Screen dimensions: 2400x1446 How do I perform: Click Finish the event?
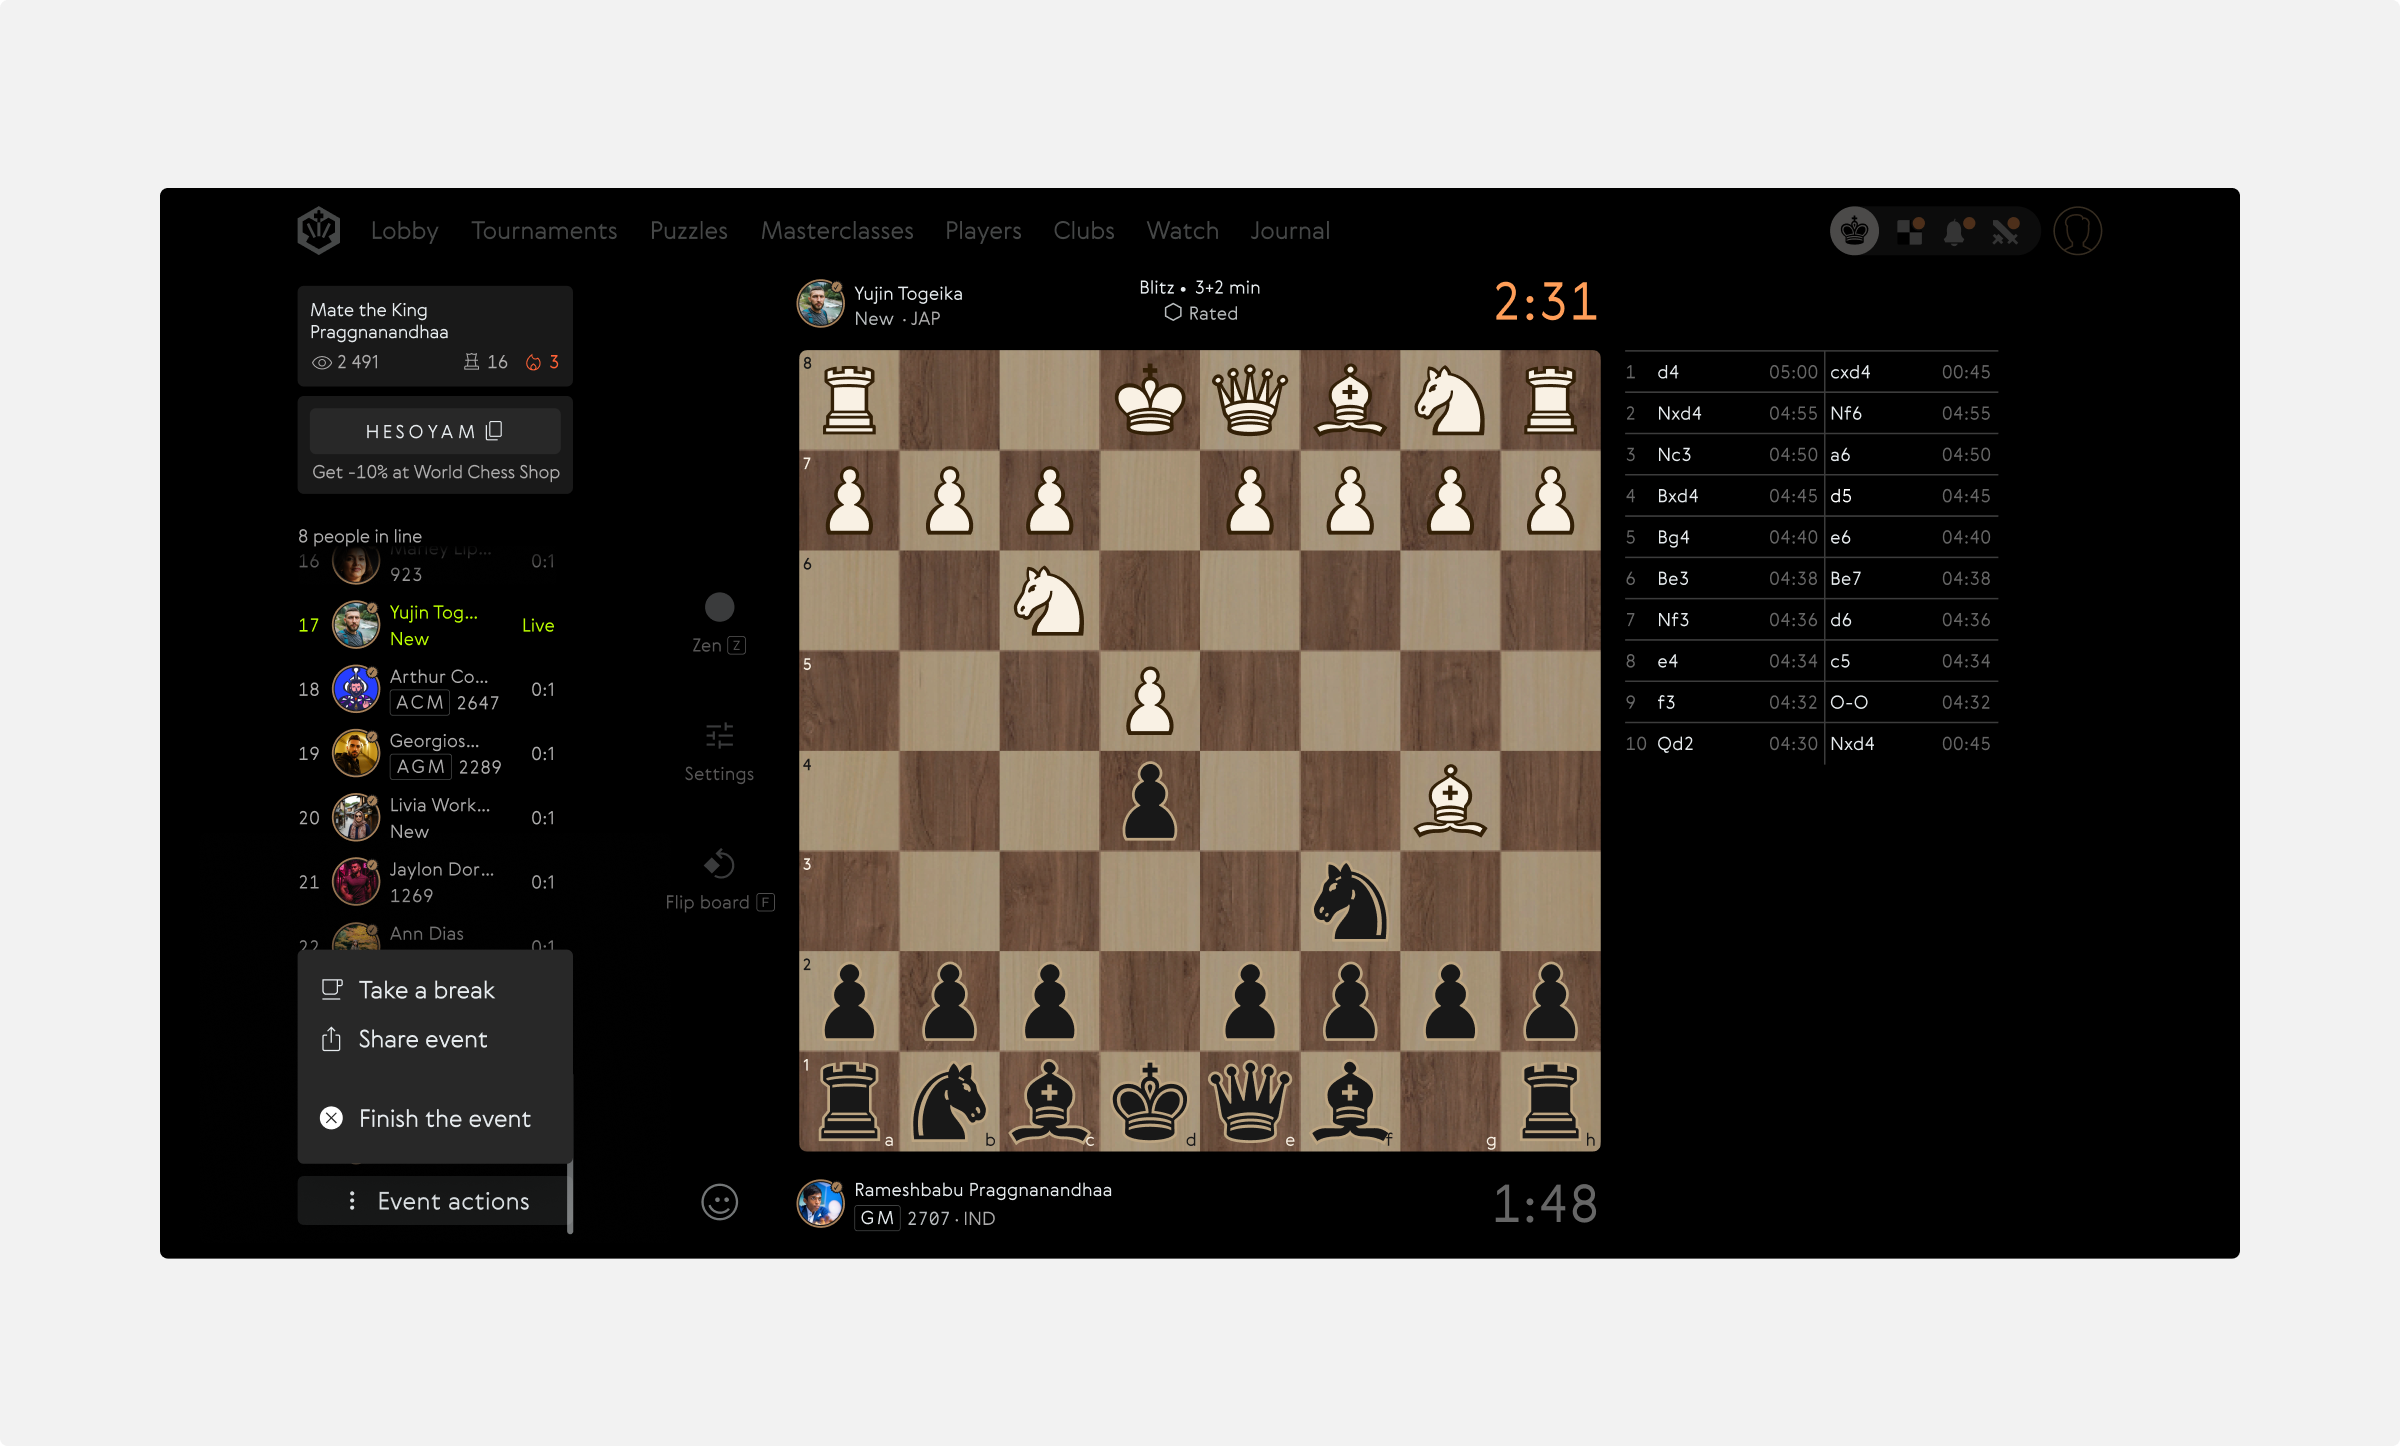444,1118
